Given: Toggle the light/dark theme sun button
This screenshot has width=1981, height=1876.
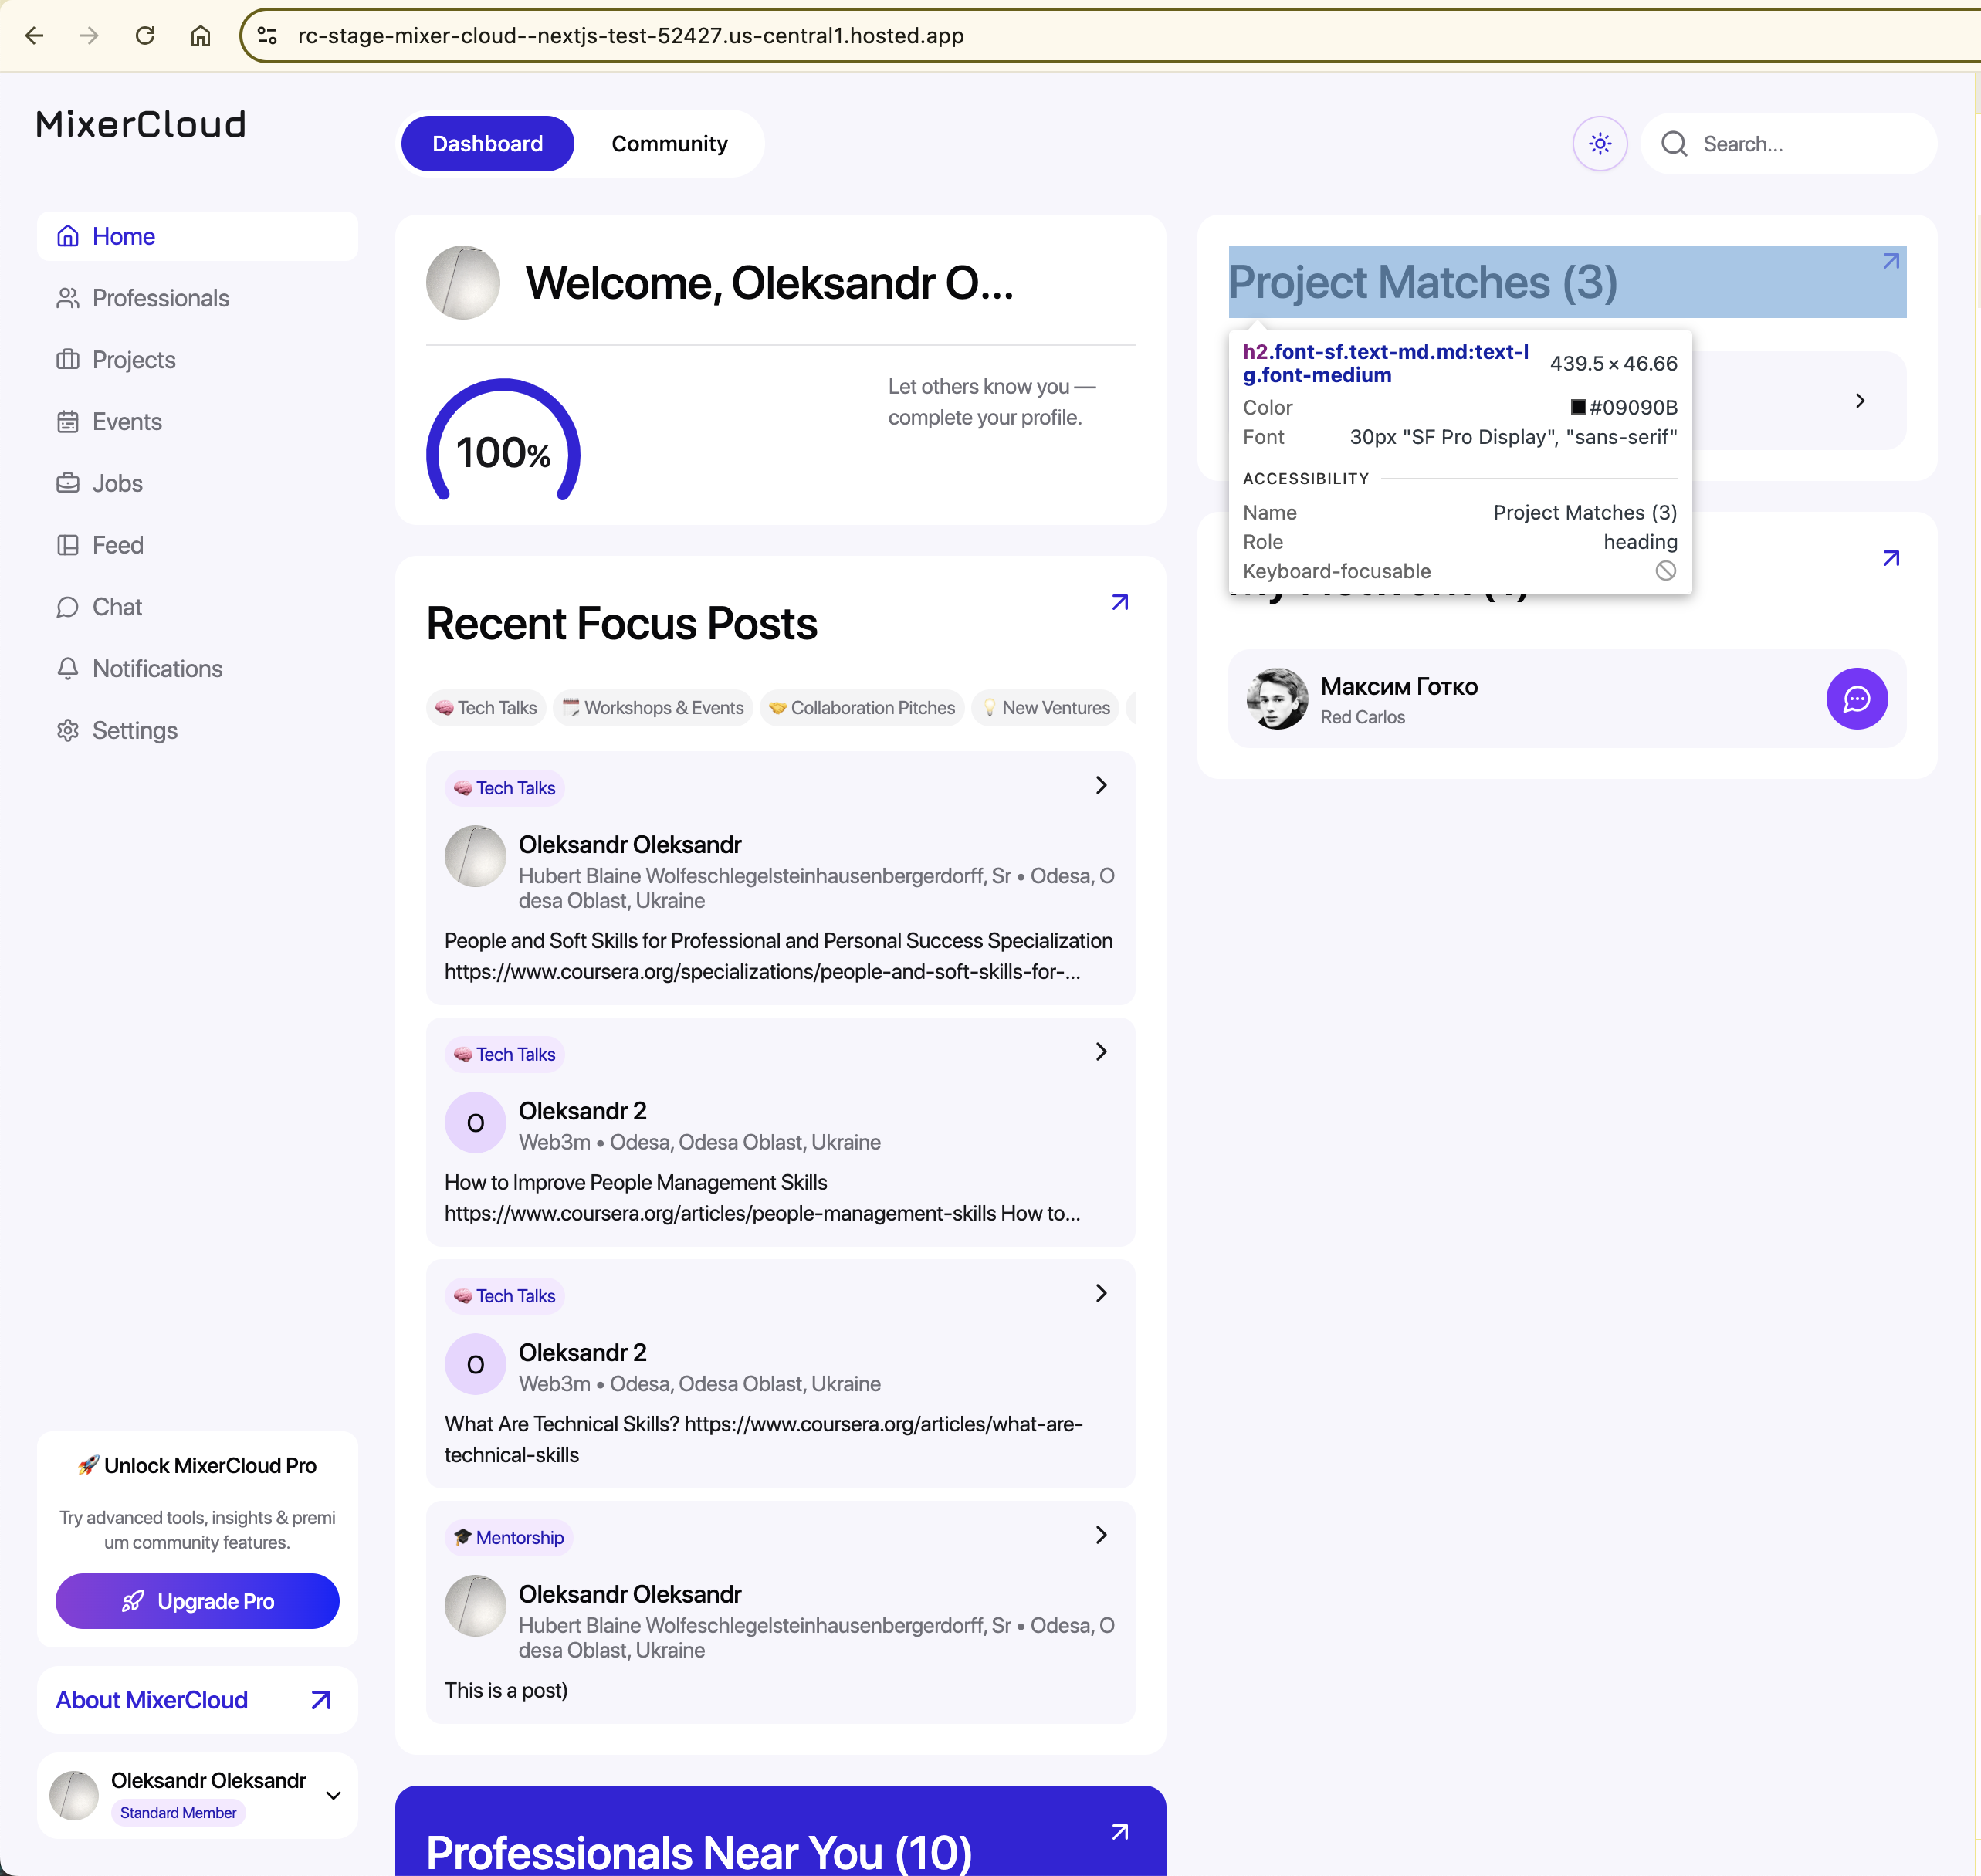Looking at the screenshot, I should pyautogui.click(x=1599, y=144).
